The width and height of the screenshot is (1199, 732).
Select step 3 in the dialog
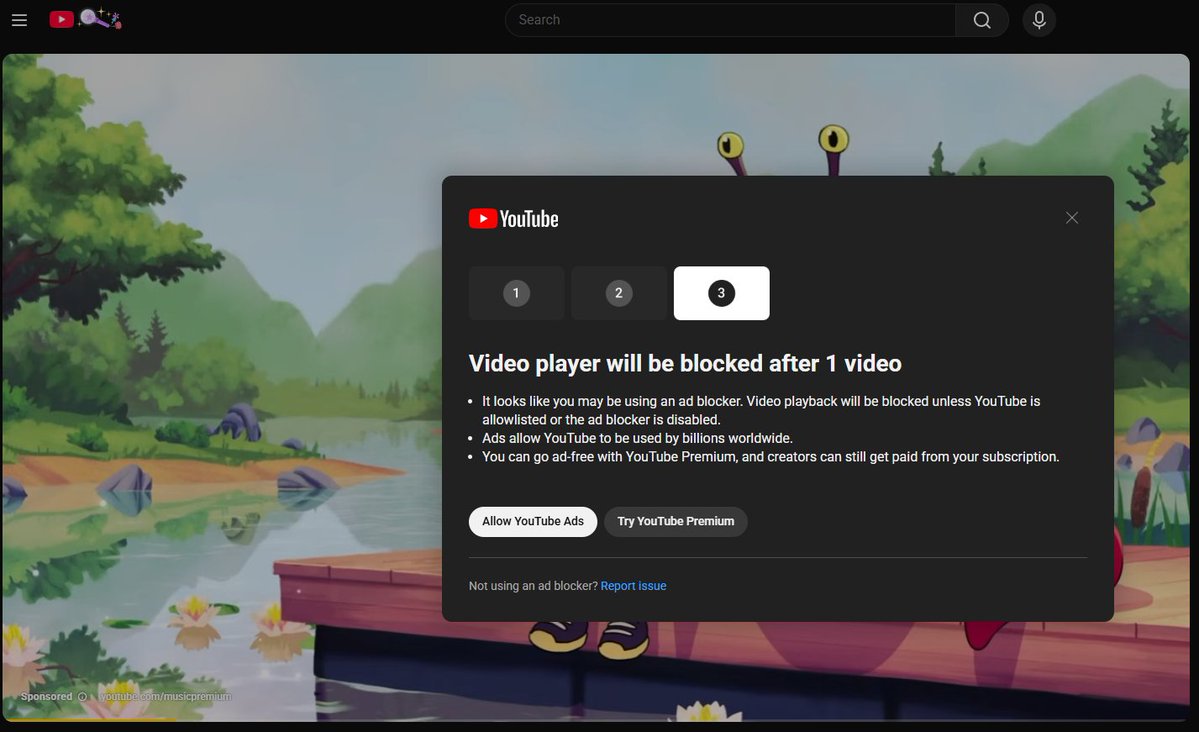[x=721, y=293]
